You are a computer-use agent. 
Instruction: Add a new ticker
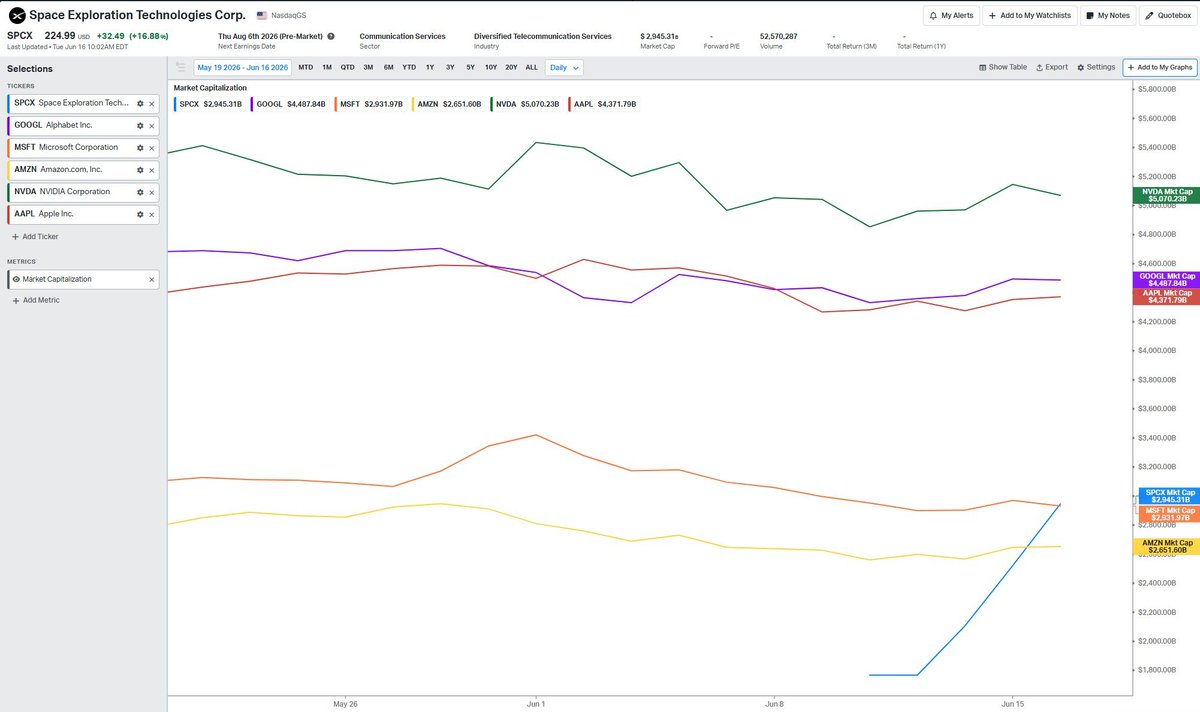pyautogui.click(x=34, y=237)
